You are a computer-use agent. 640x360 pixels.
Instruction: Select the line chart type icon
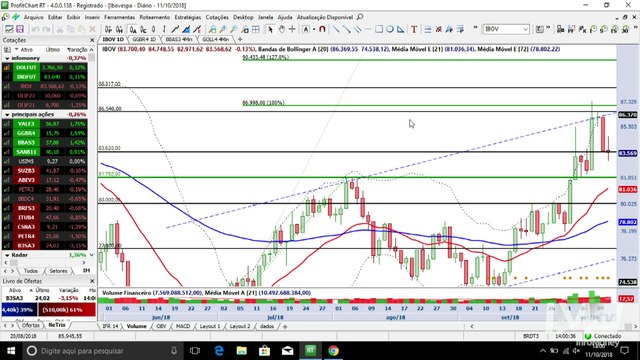[175, 29]
